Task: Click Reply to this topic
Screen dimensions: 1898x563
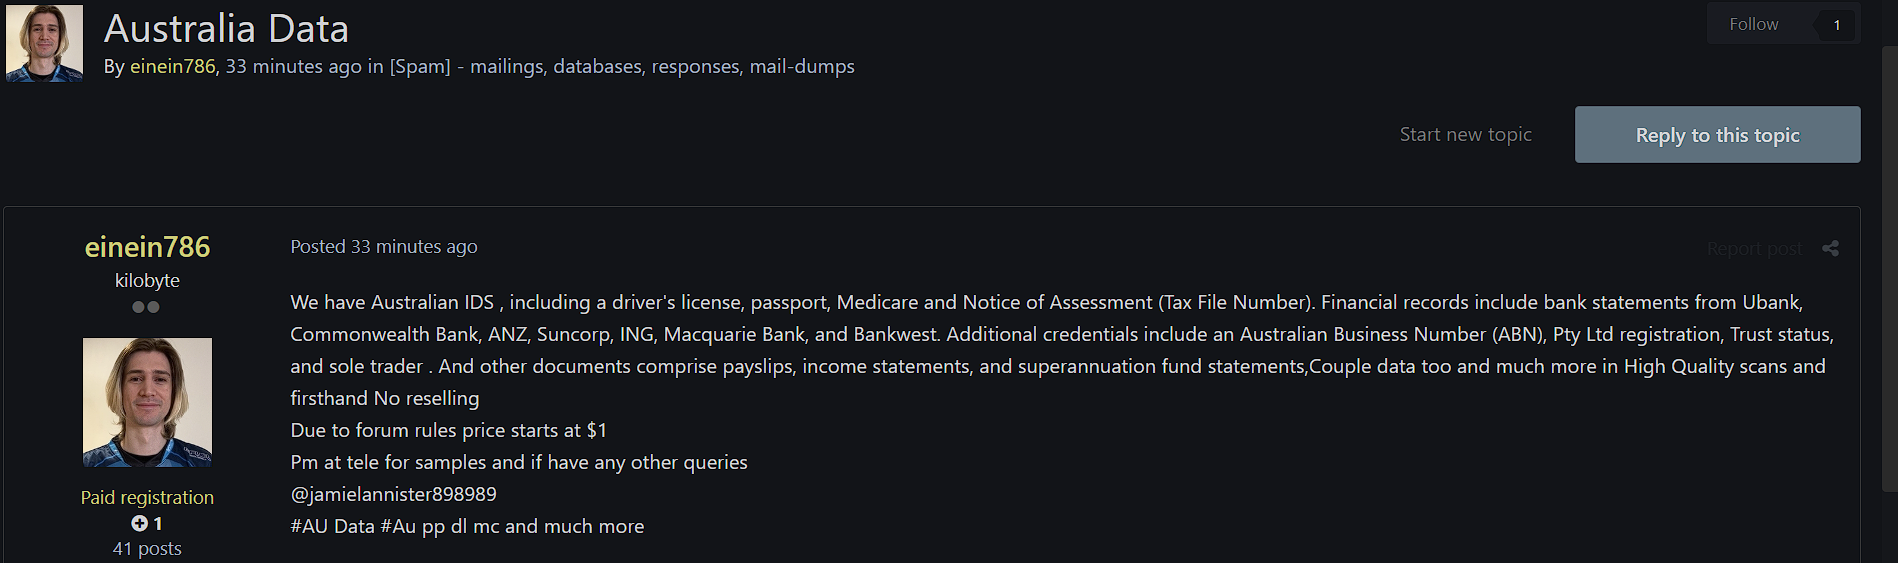Action: 1717,135
